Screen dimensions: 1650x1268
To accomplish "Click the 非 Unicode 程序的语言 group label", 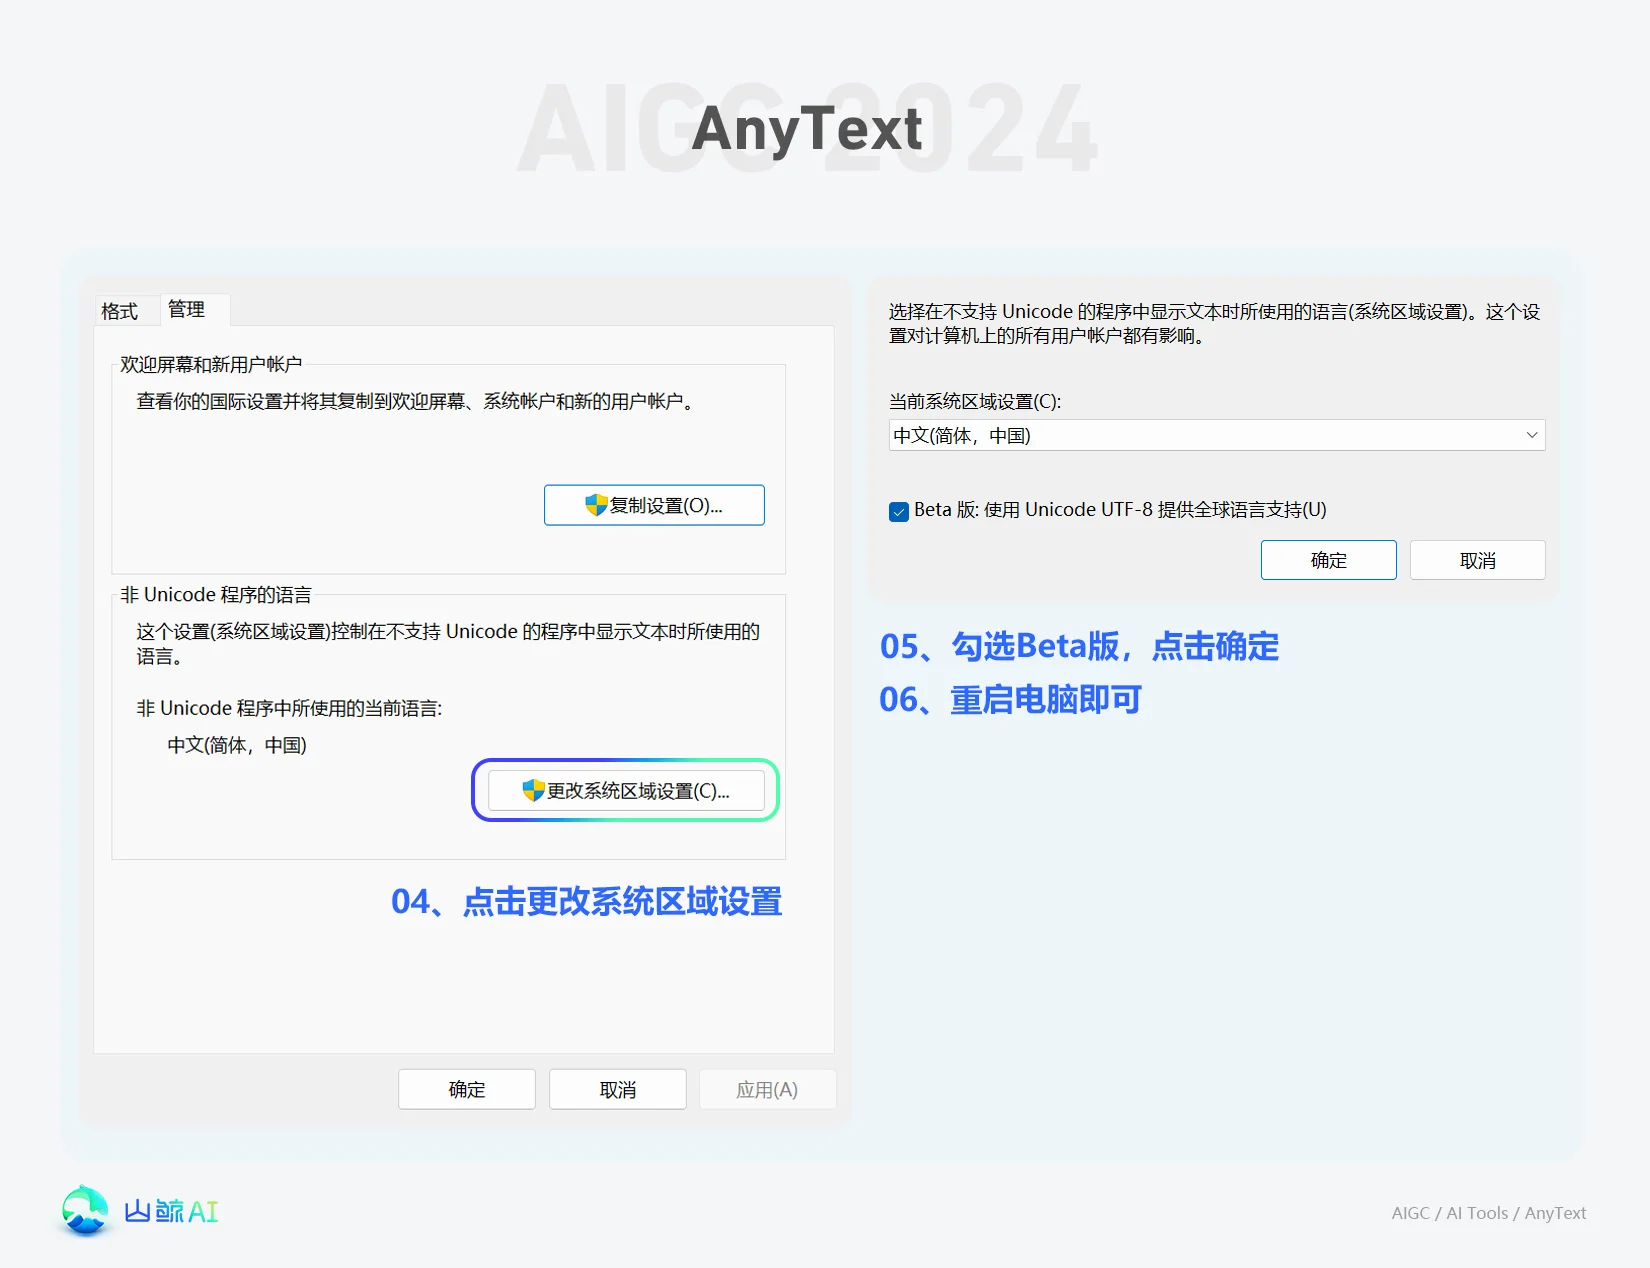I will [x=216, y=595].
